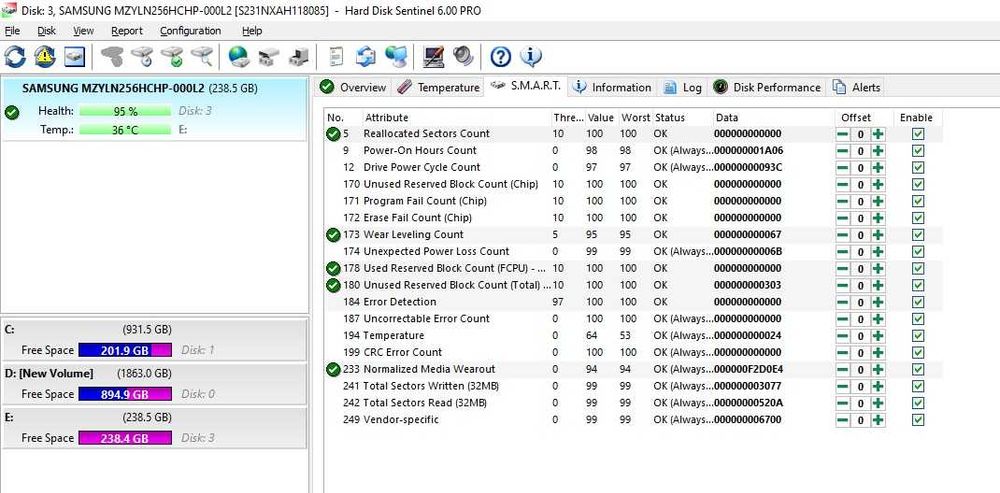Click the blue refresh arrows toolbar icon
This screenshot has width=1000, height=493.
[x=15, y=57]
